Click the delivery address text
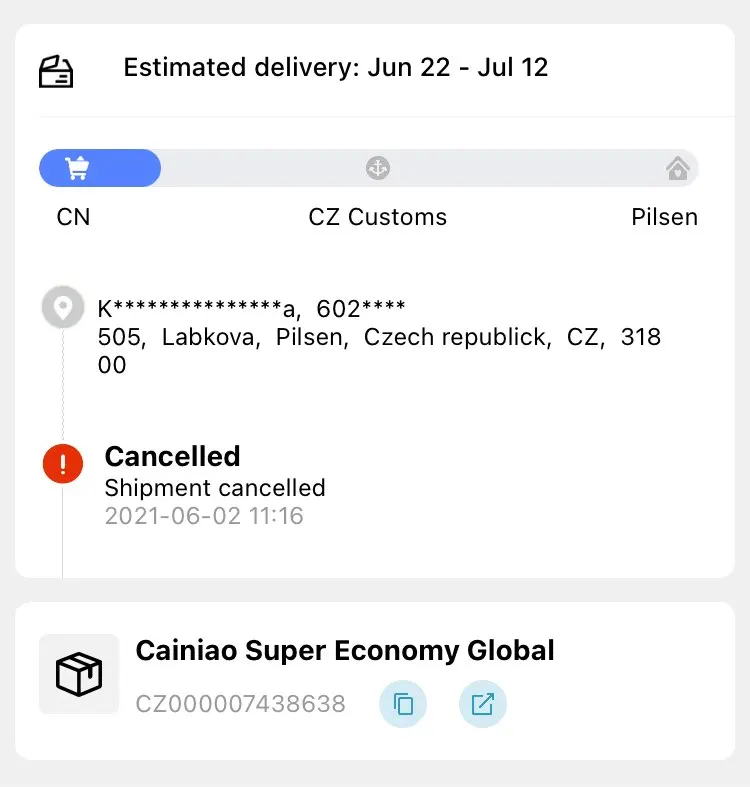750x787 pixels. (379, 336)
